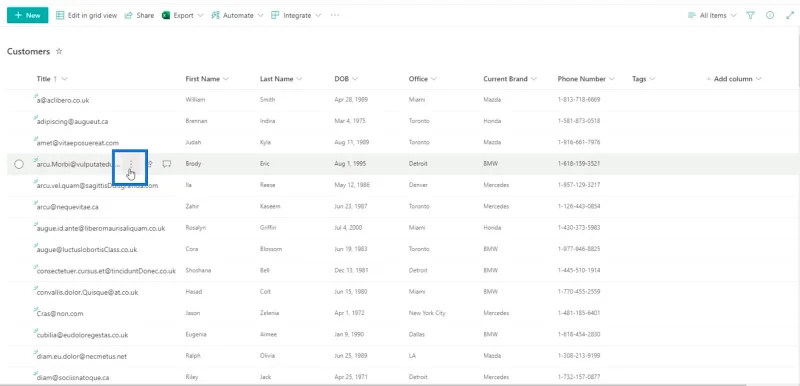Click the date Aug 11, 1989
This screenshot has width=800, height=386.
(x=352, y=142)
